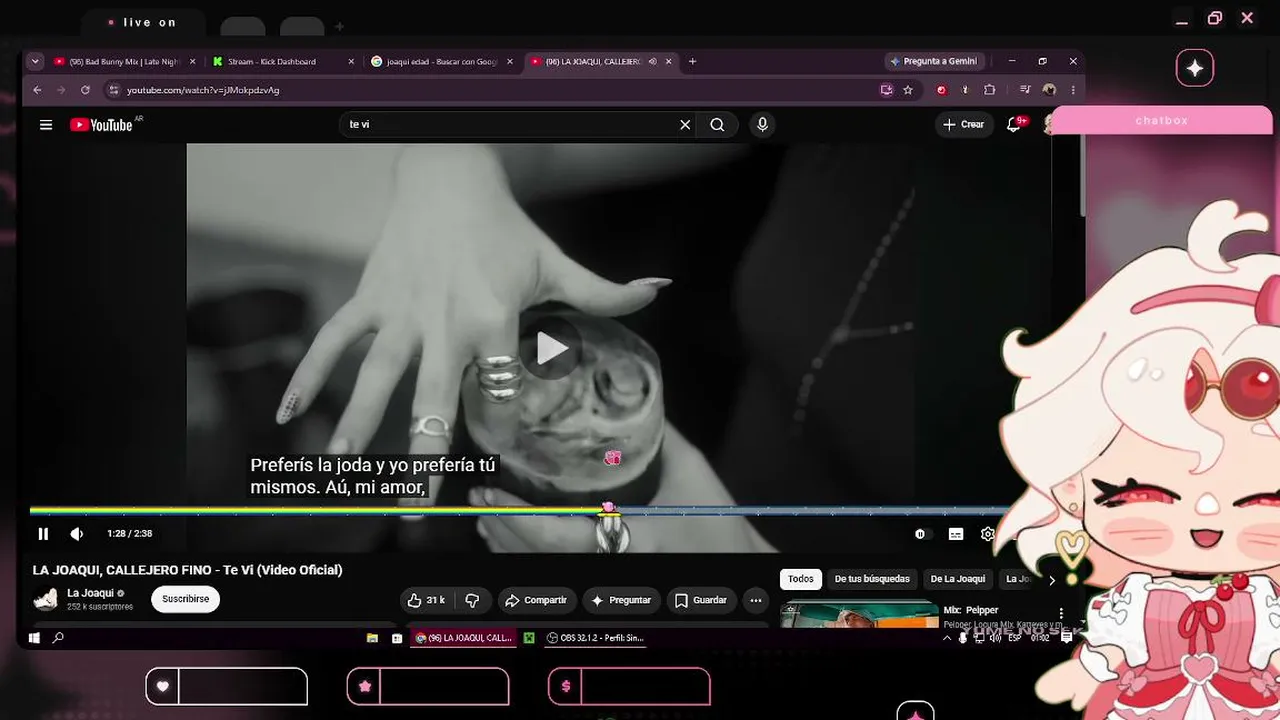Click the large play overlay on video
This screenshot has height=720, width=1280.
pyautogui.click(x=551, y=348)
